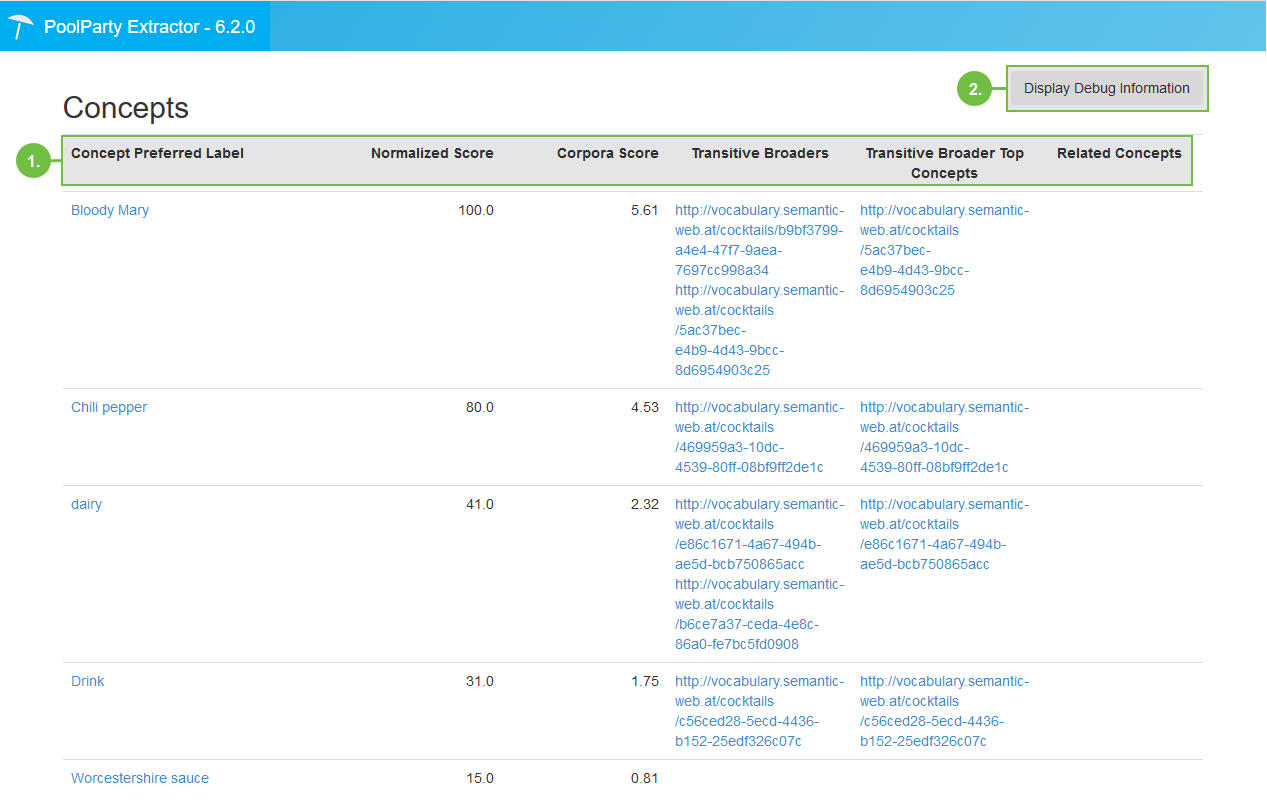Open the Bloody Mary concept link
The image size is (1267, 811).
tap(110, 210)
